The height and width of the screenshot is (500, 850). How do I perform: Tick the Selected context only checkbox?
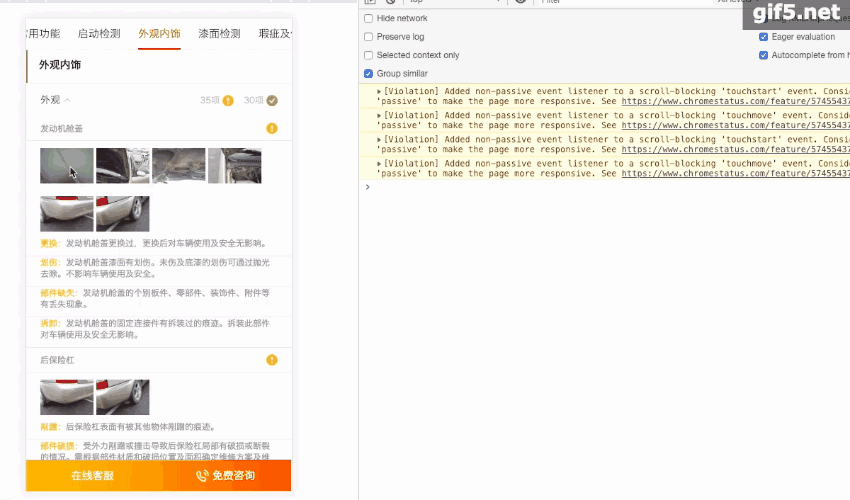[x=369, y=55]
